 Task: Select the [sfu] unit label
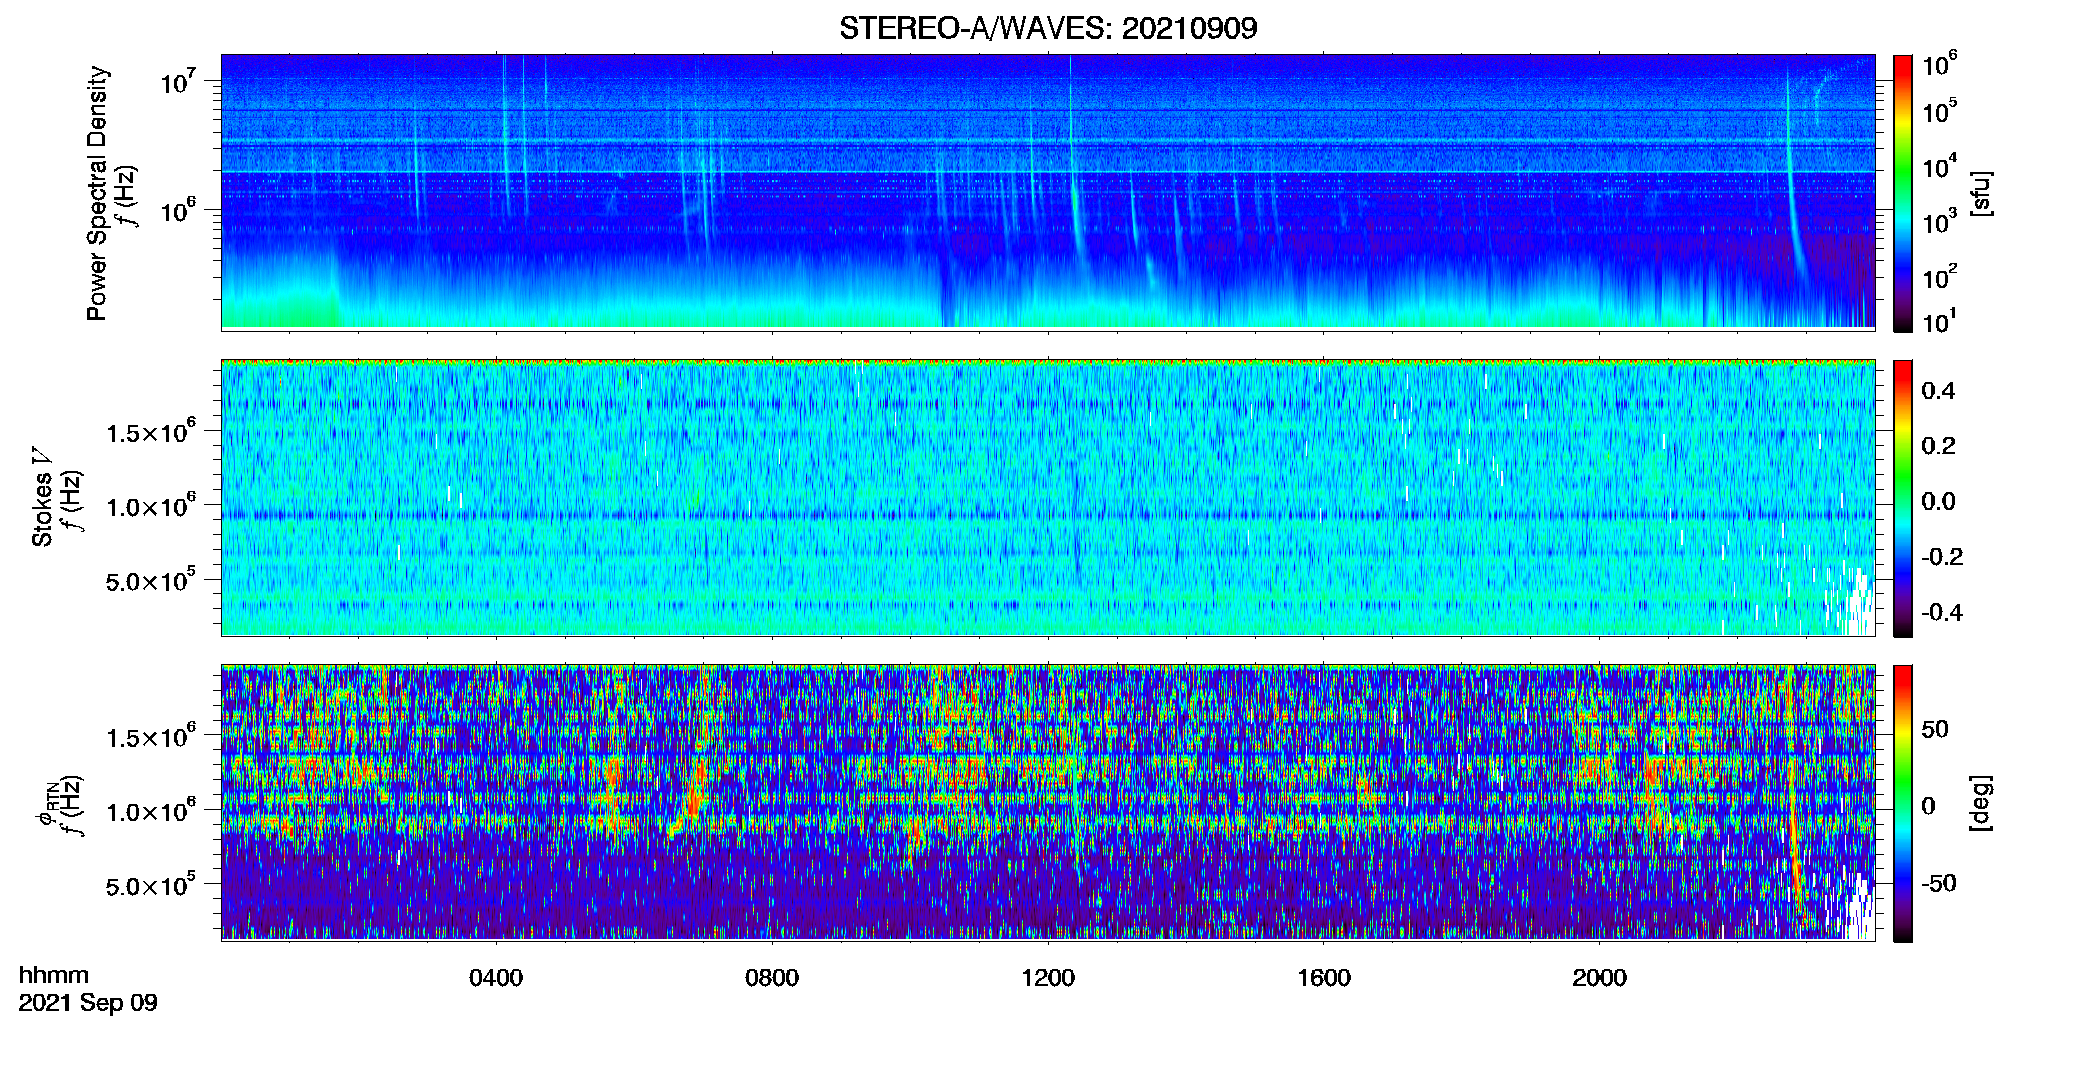(x=1981, y=193)
